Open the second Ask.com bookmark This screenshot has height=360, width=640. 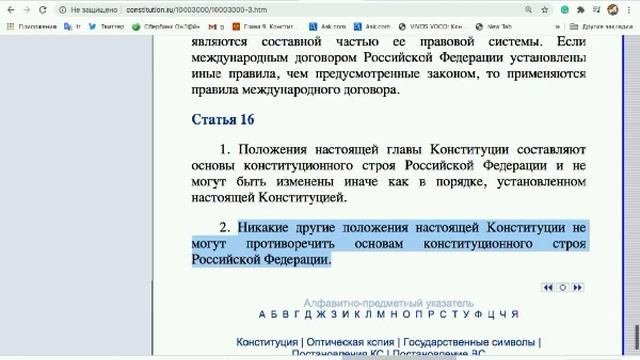coord(372,27)
